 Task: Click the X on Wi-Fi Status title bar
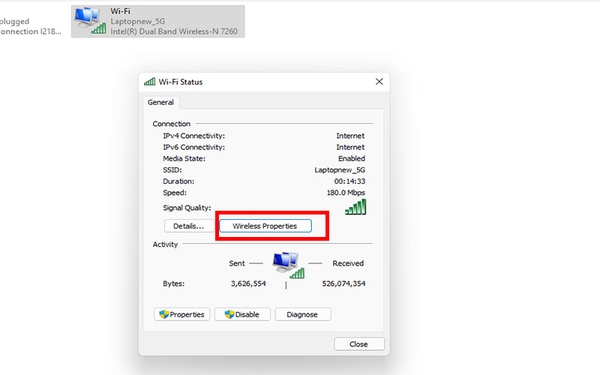tap(379, 82)
